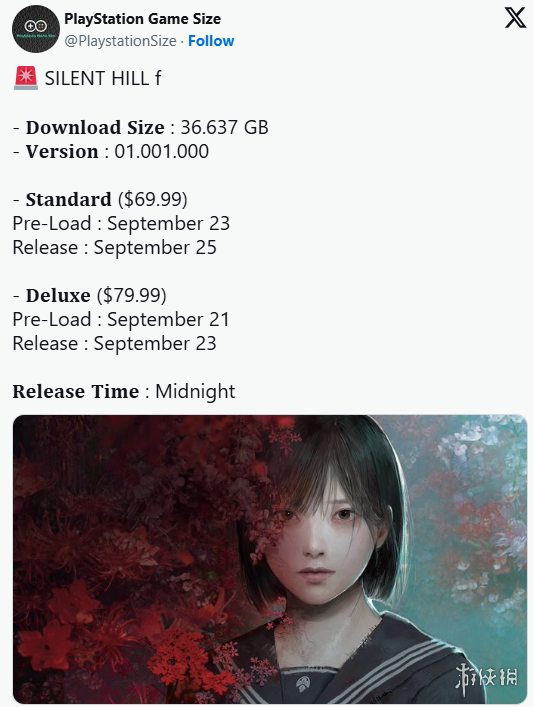Image resolution: width=533 pixels, height=707 pixels.
Task: Click the Release Time Midnight line
Action: 124,391
